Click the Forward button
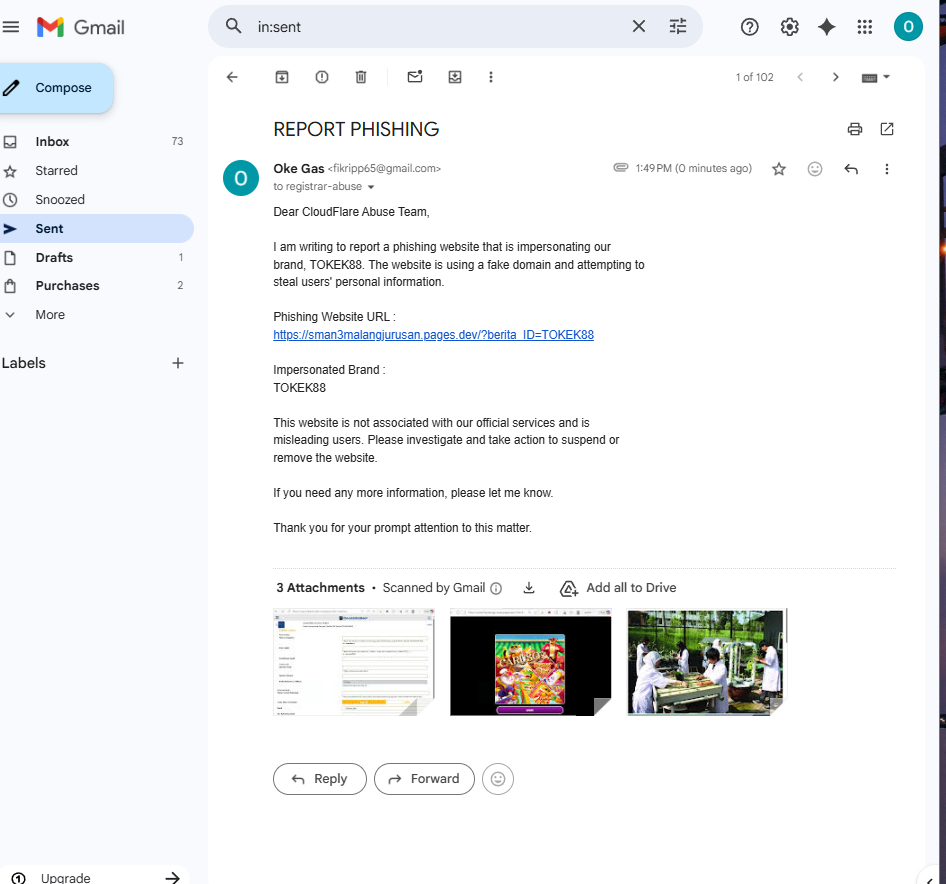The height and width of the screenshot is (884, 946). 424,779
